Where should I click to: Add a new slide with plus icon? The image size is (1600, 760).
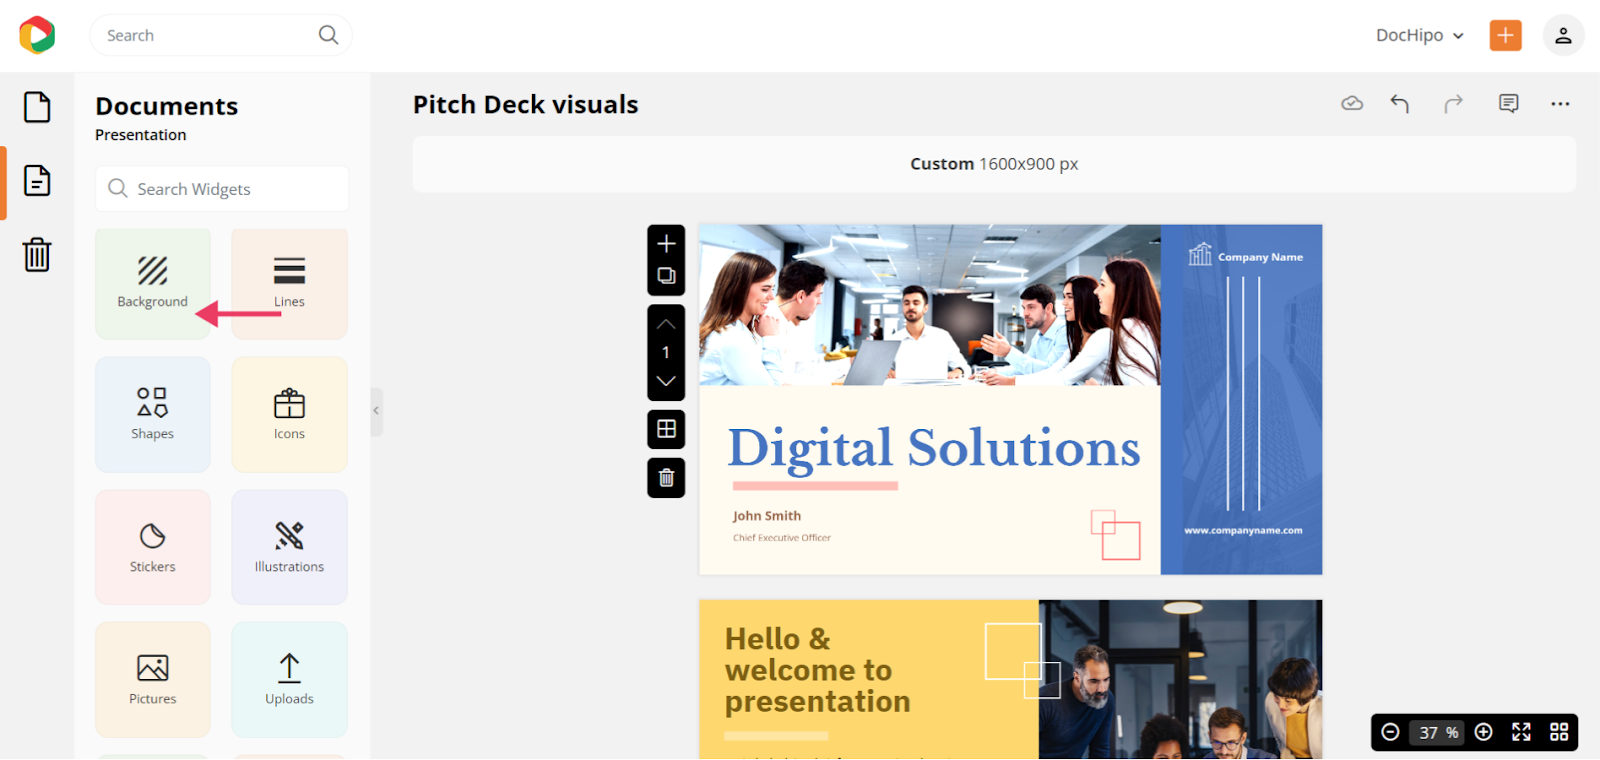tap(666, 244)
